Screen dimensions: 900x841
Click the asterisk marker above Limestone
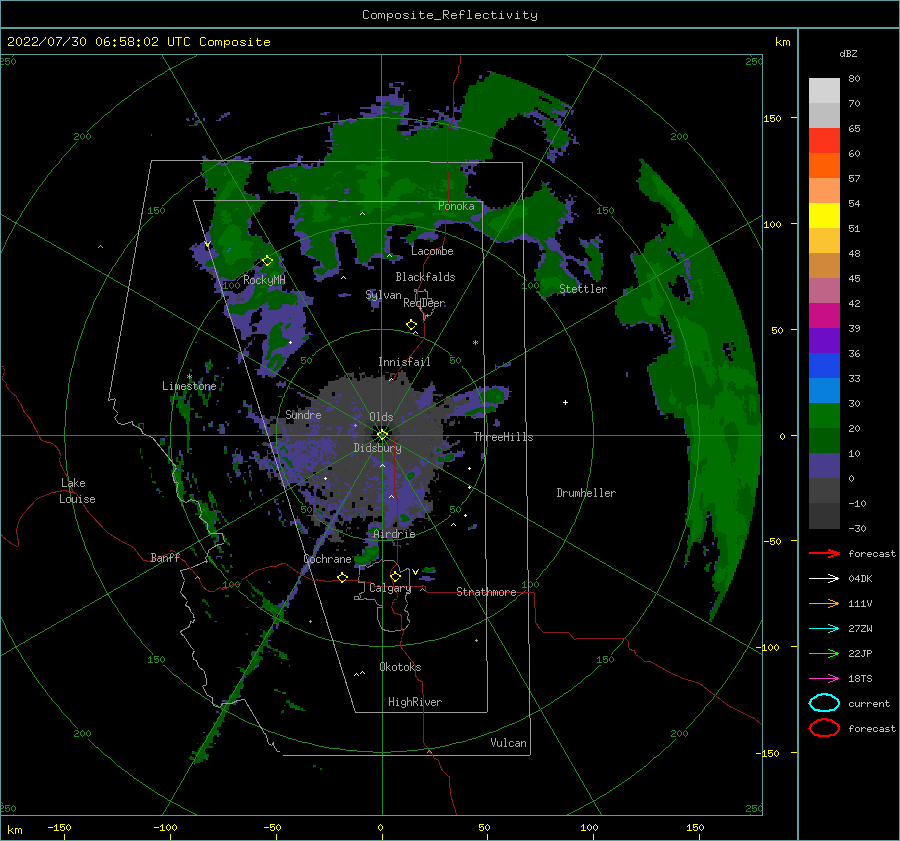click(x=189, y=377)
